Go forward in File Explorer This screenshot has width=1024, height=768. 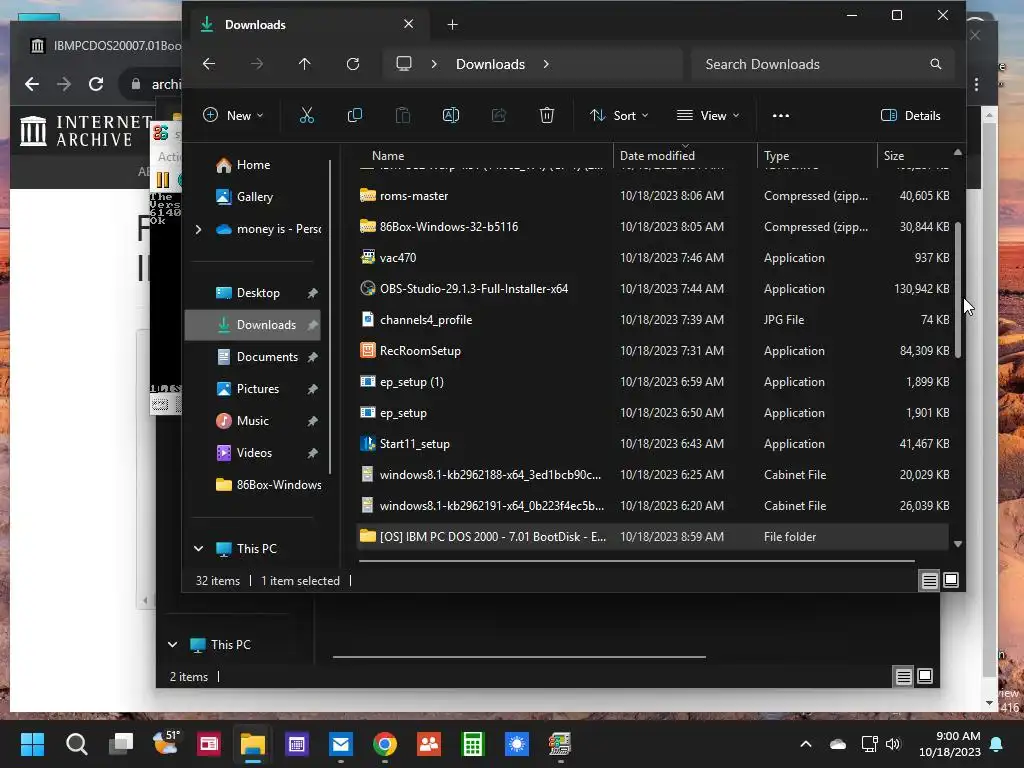[x=257, y=64]
